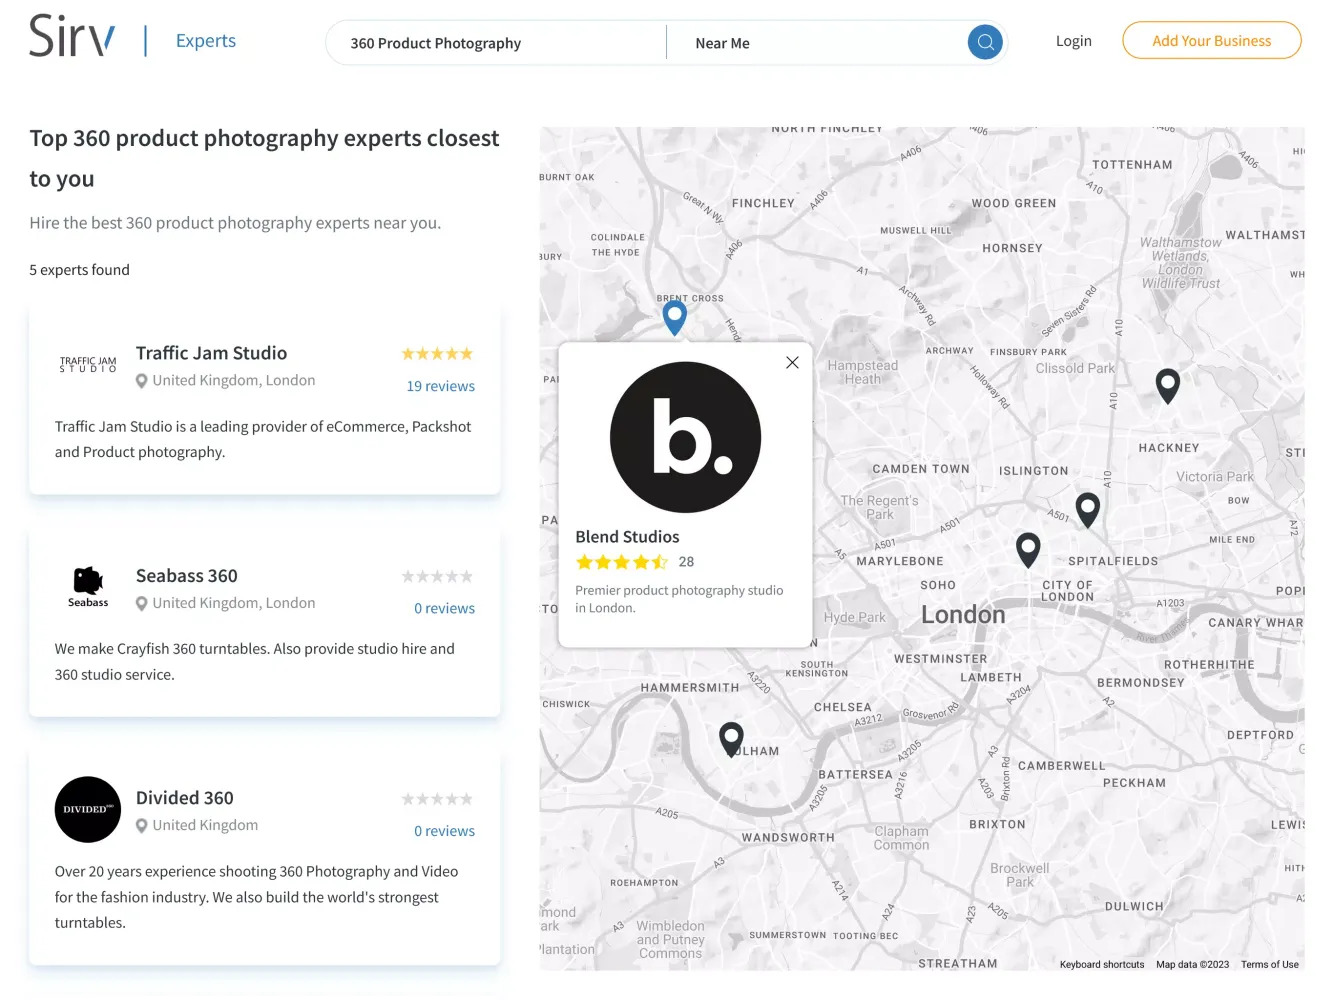Click Divided 360's empty star rating

point(437,799)
